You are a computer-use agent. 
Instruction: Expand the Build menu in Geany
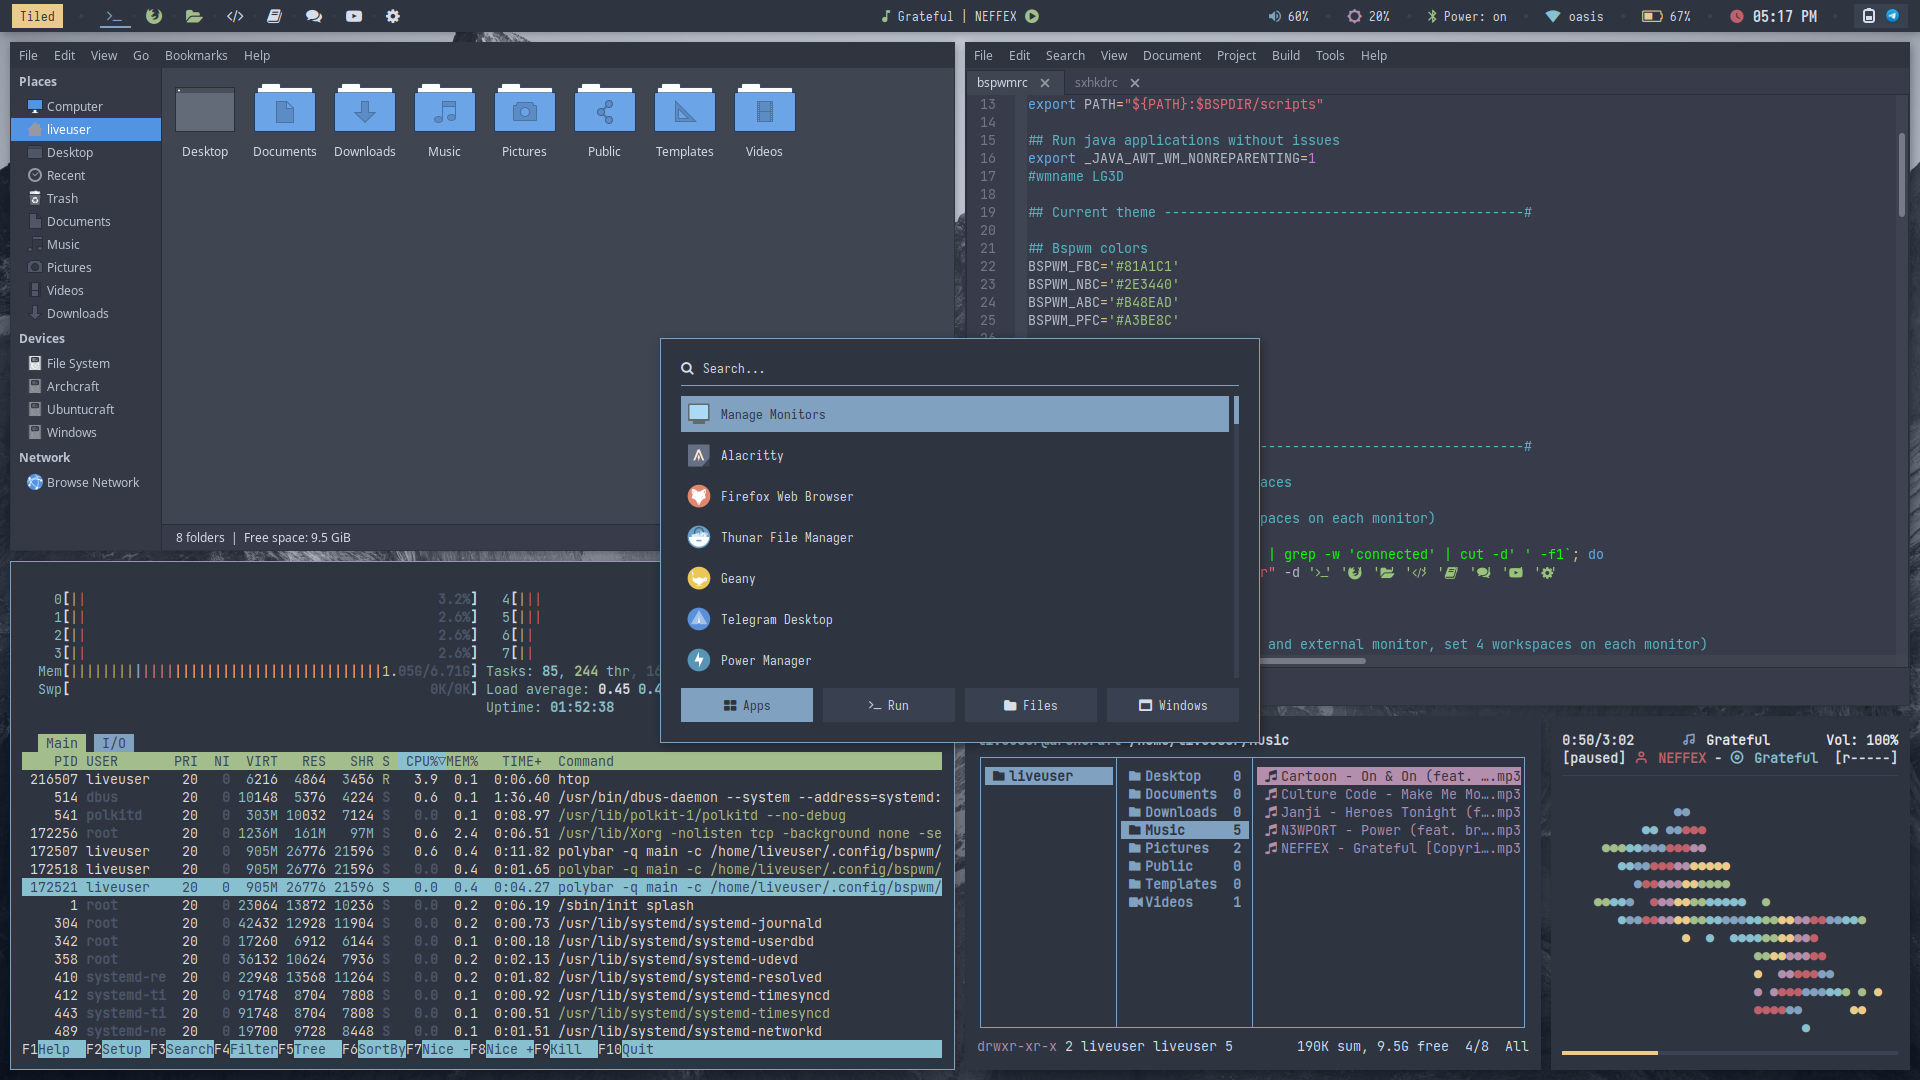(x=1285, y=56)
